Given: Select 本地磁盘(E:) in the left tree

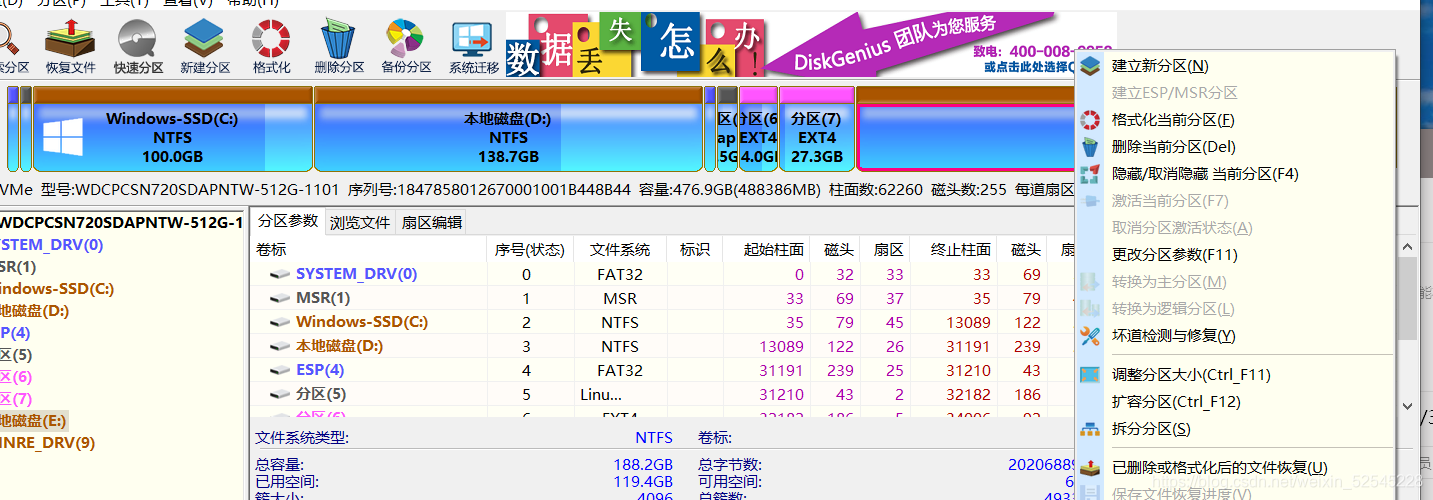Looking at the screenshot, I should click(34, 421).
